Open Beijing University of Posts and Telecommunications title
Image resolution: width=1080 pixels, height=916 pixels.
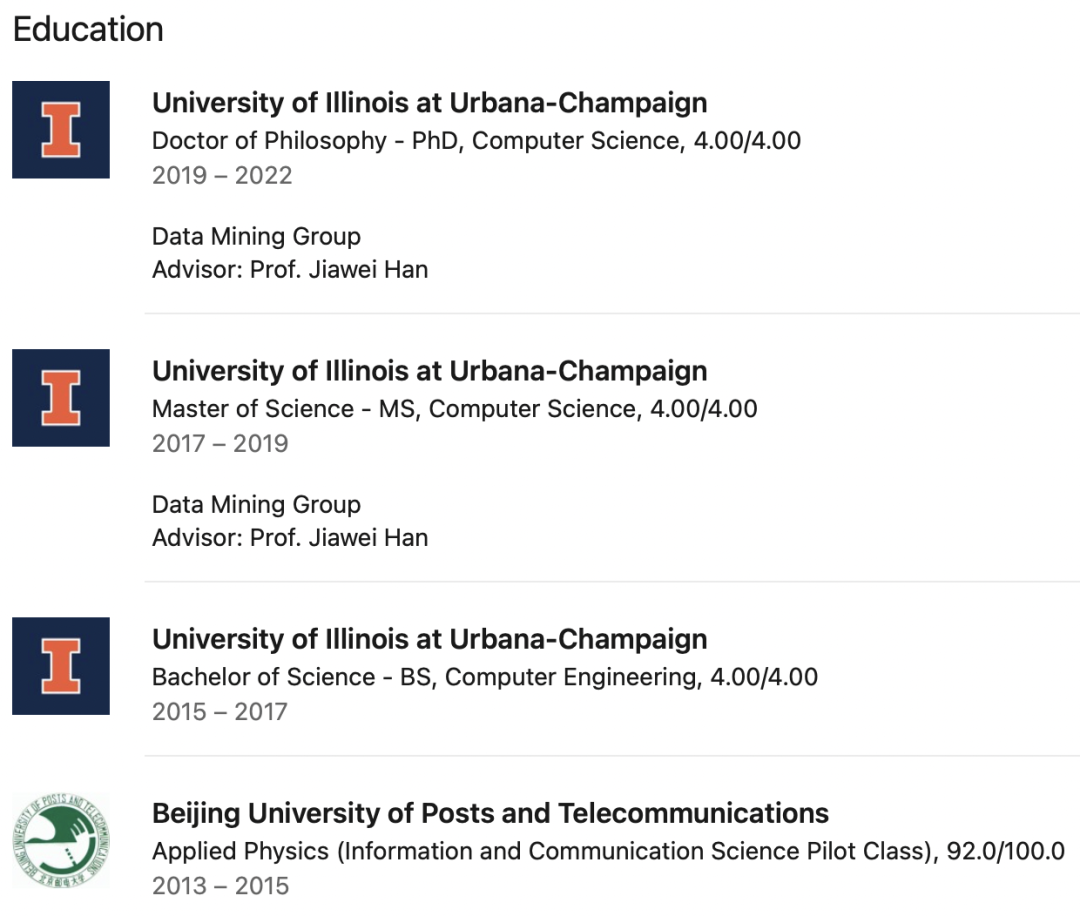(490, 813)
